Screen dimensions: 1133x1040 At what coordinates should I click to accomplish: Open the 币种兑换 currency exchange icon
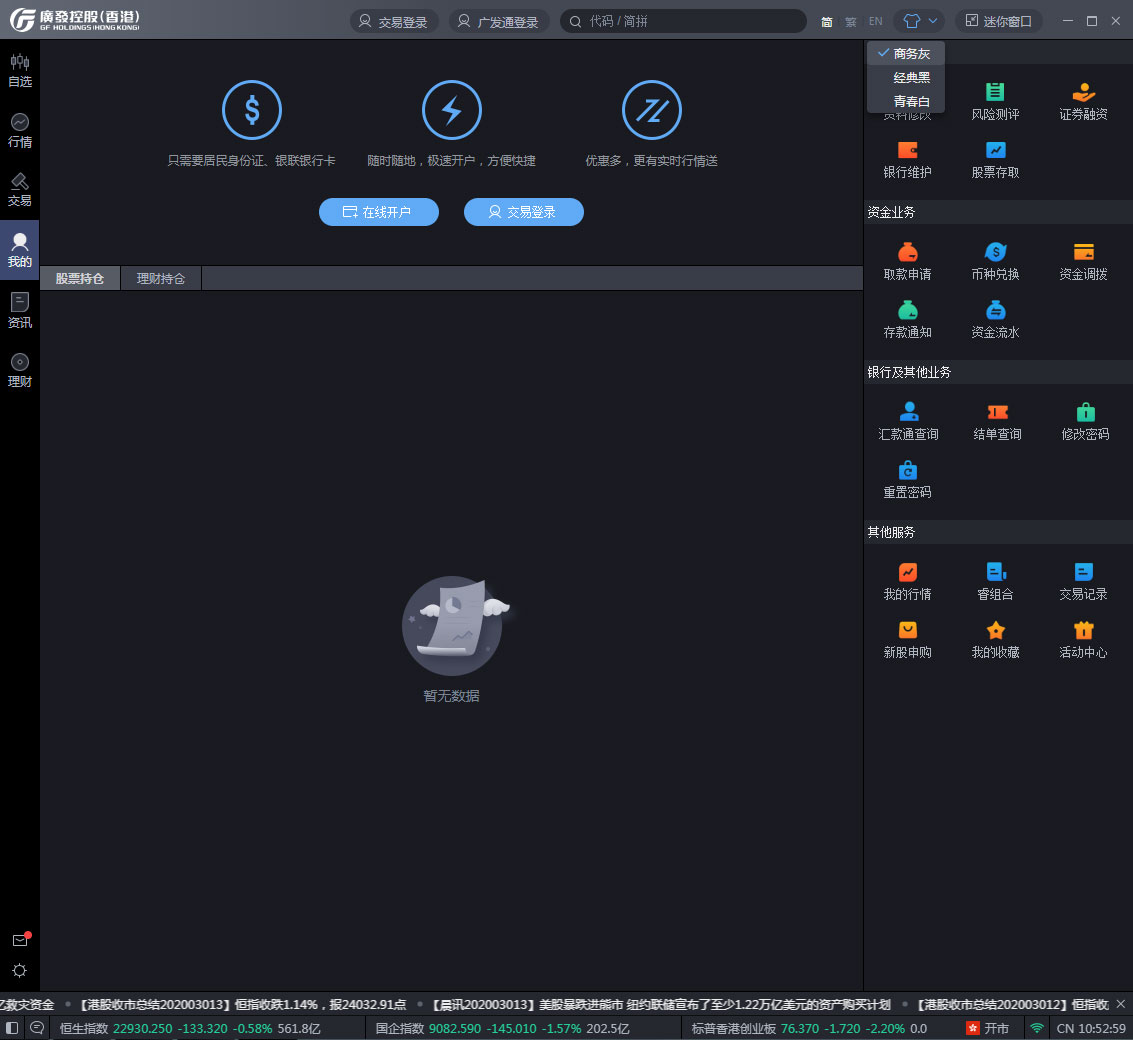[x=995, y=261]
